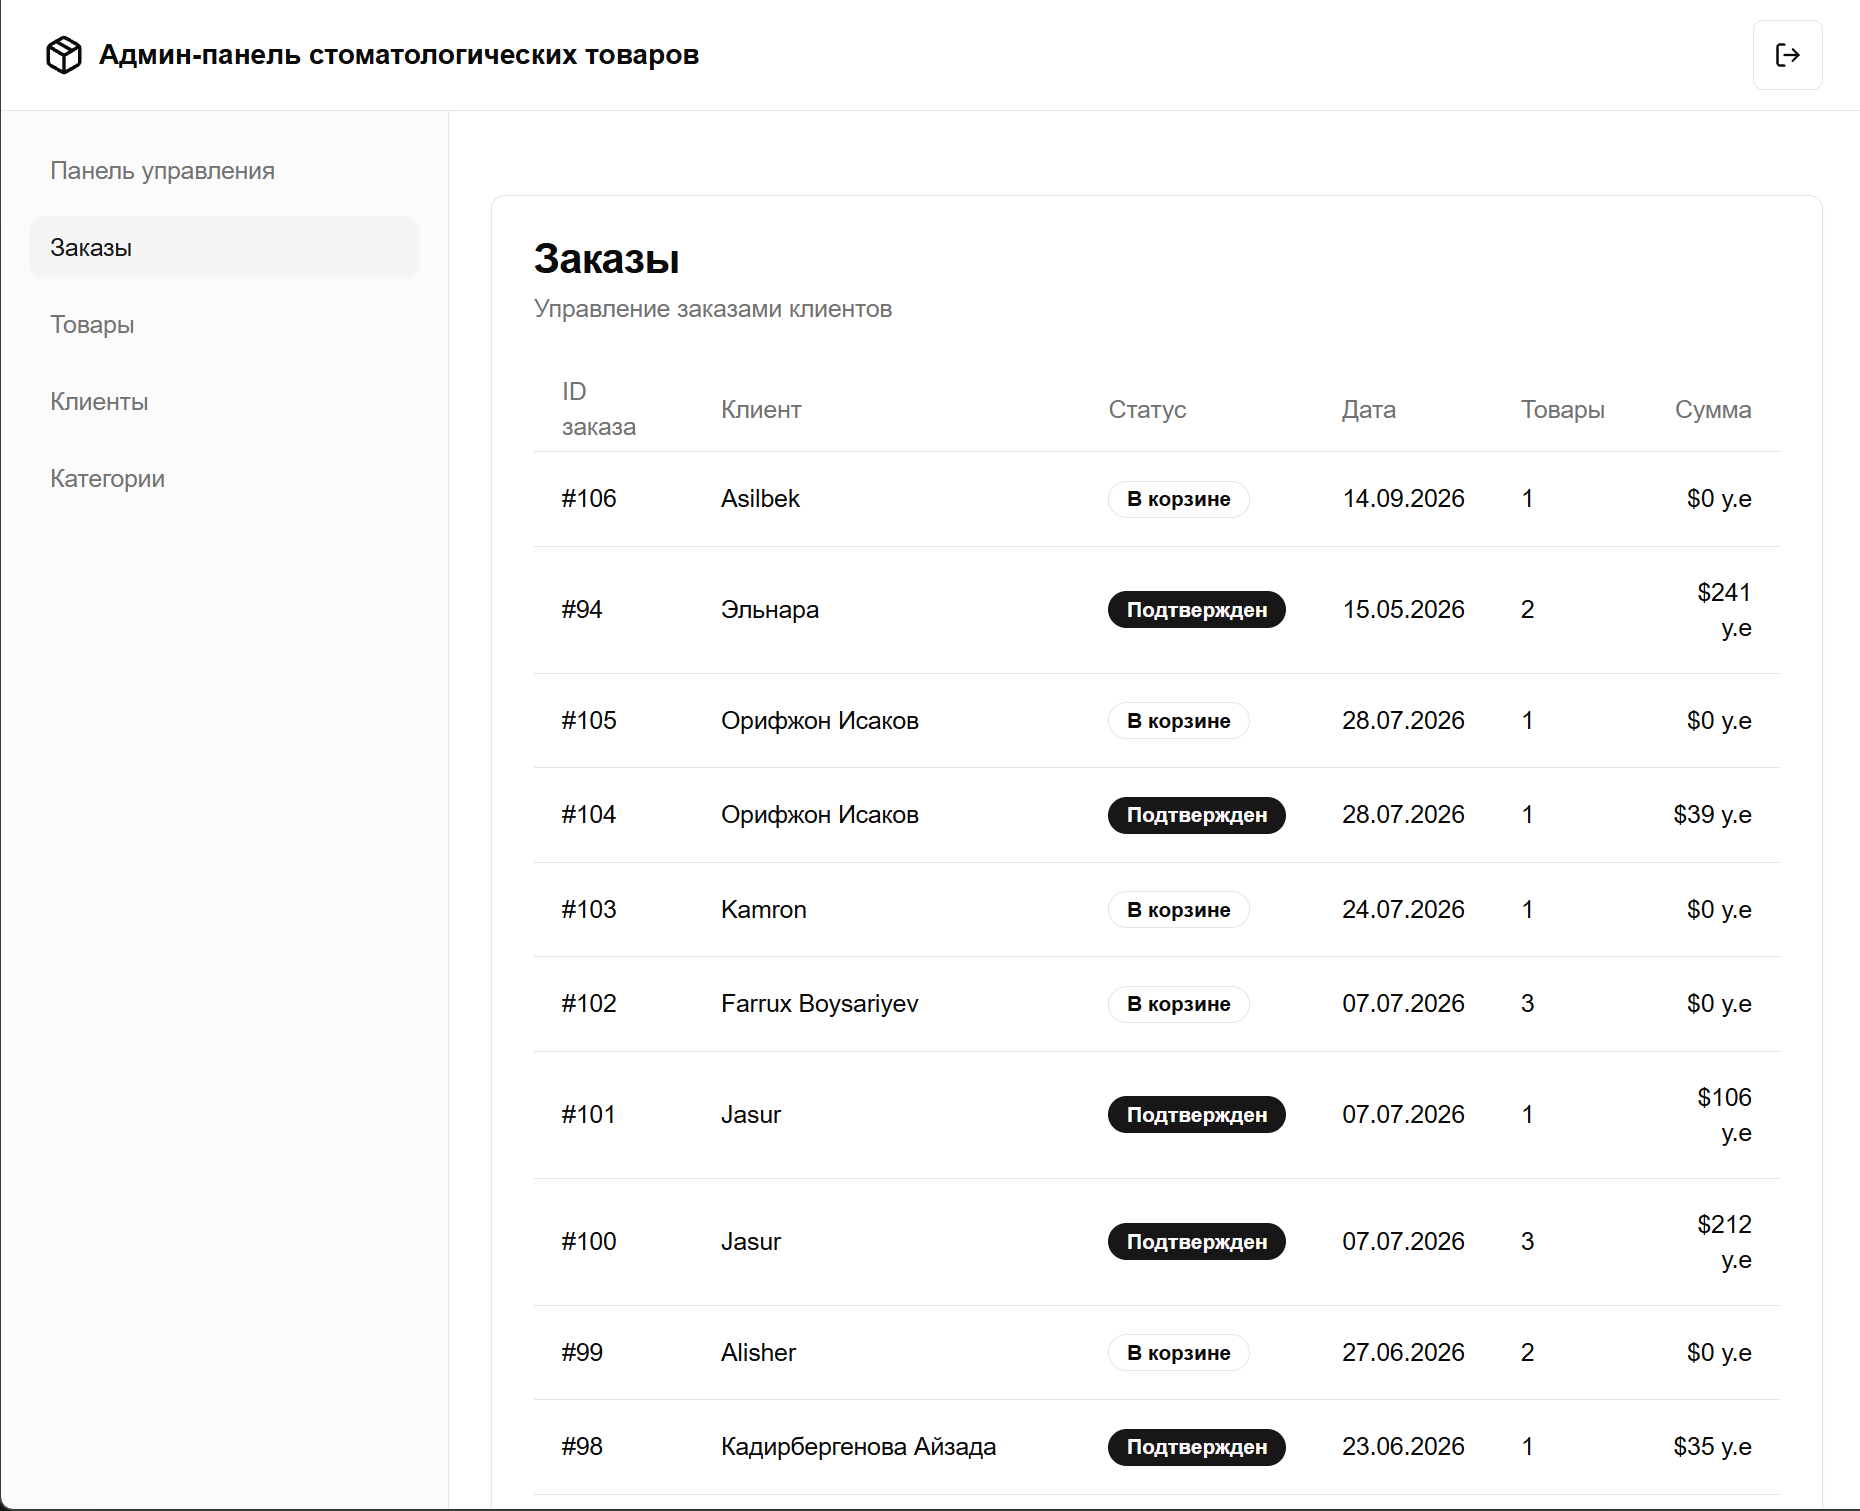The height and width of the screenshot is (1511, 1860).
Task: Click client Kamron
Action: pyautogui.click(x=764, y=910)
